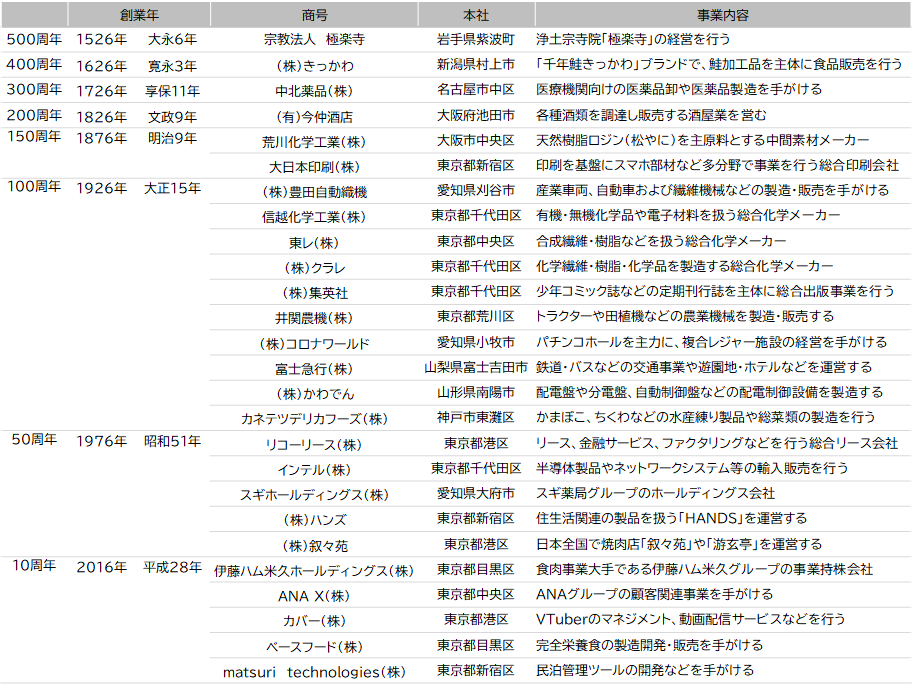Select the (株)豊田自動織機 cell
Viewport: 913px width, 687px height.
314,192
